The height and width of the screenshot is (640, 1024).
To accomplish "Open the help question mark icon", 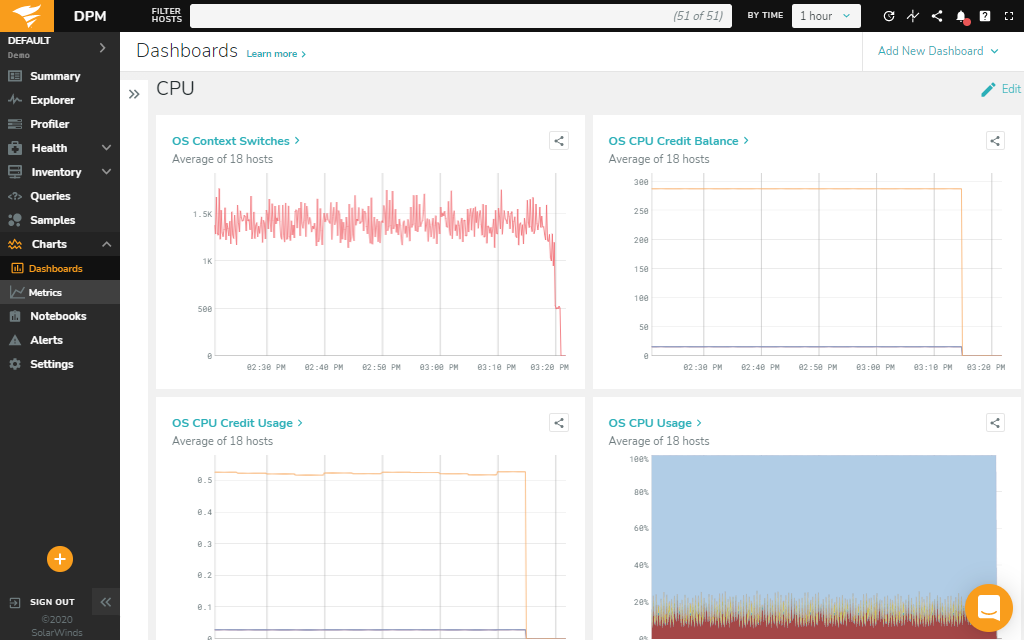I will [985, 16].
